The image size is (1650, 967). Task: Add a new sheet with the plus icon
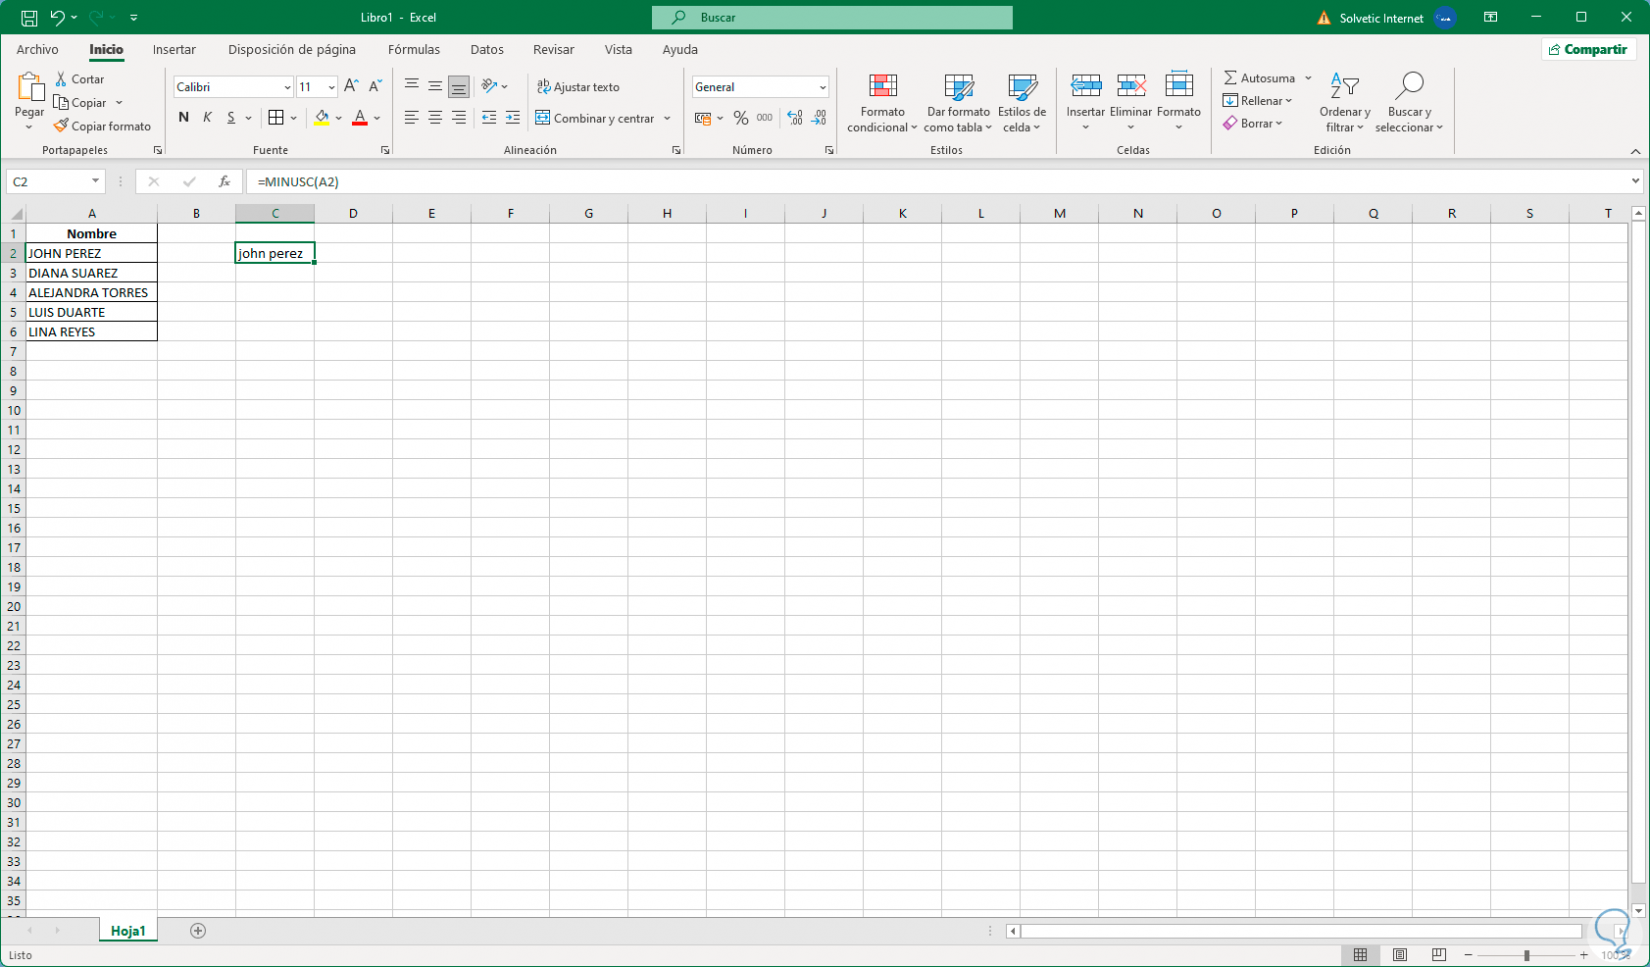pos(198,931)
